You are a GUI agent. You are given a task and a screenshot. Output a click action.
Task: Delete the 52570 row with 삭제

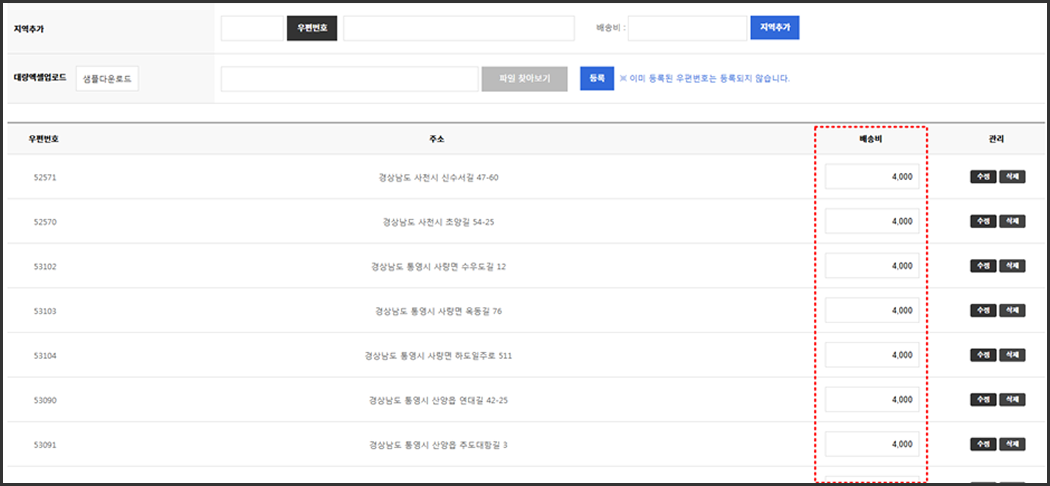tap(1012, 222)
